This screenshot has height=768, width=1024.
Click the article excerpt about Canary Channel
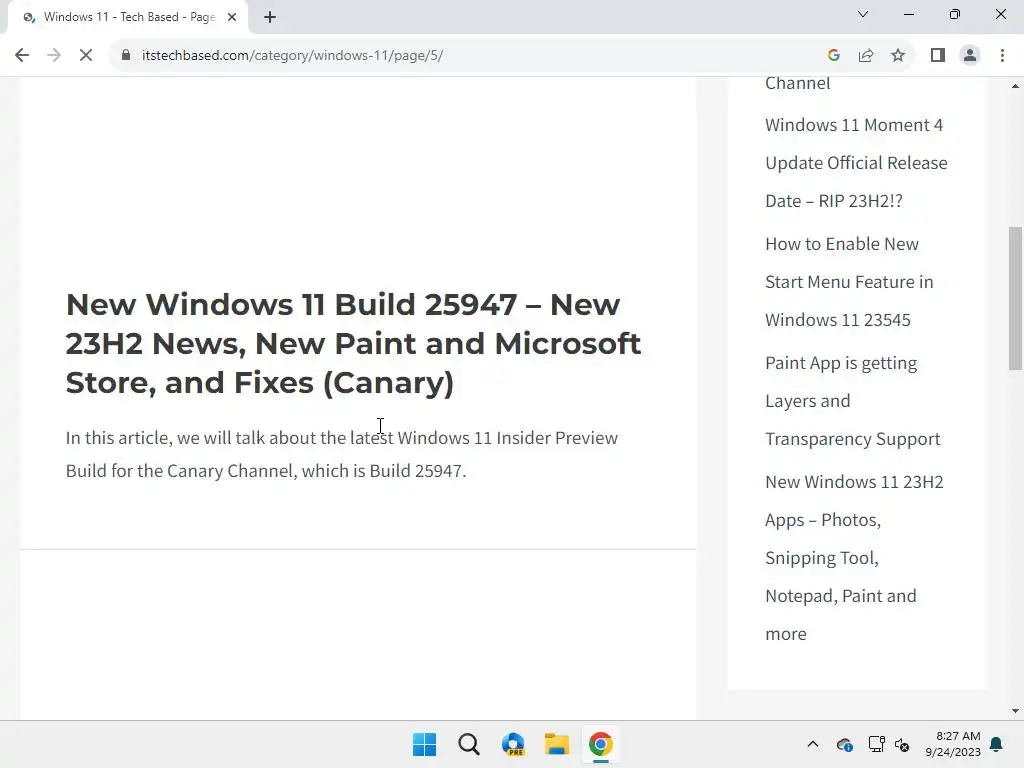click(x=342, y=454)
